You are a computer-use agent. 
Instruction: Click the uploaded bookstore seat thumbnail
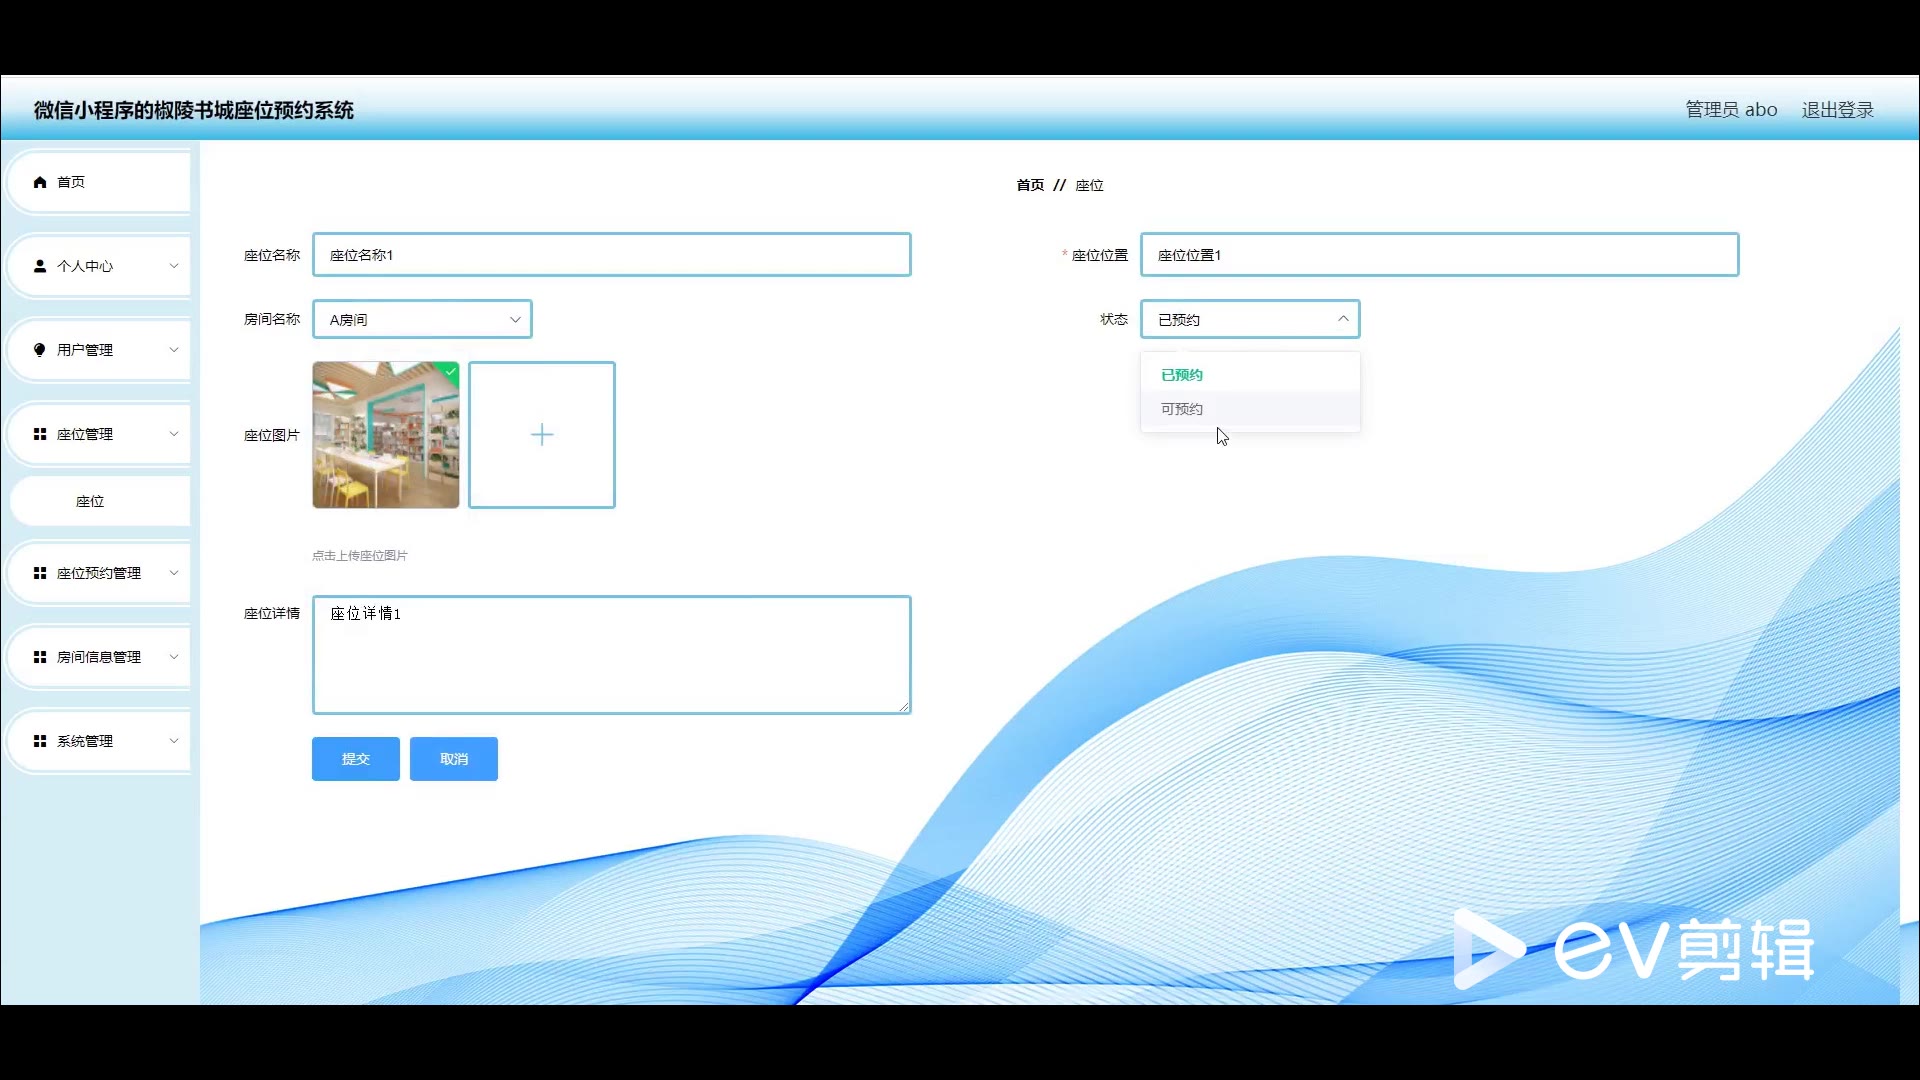coord(386,435)
